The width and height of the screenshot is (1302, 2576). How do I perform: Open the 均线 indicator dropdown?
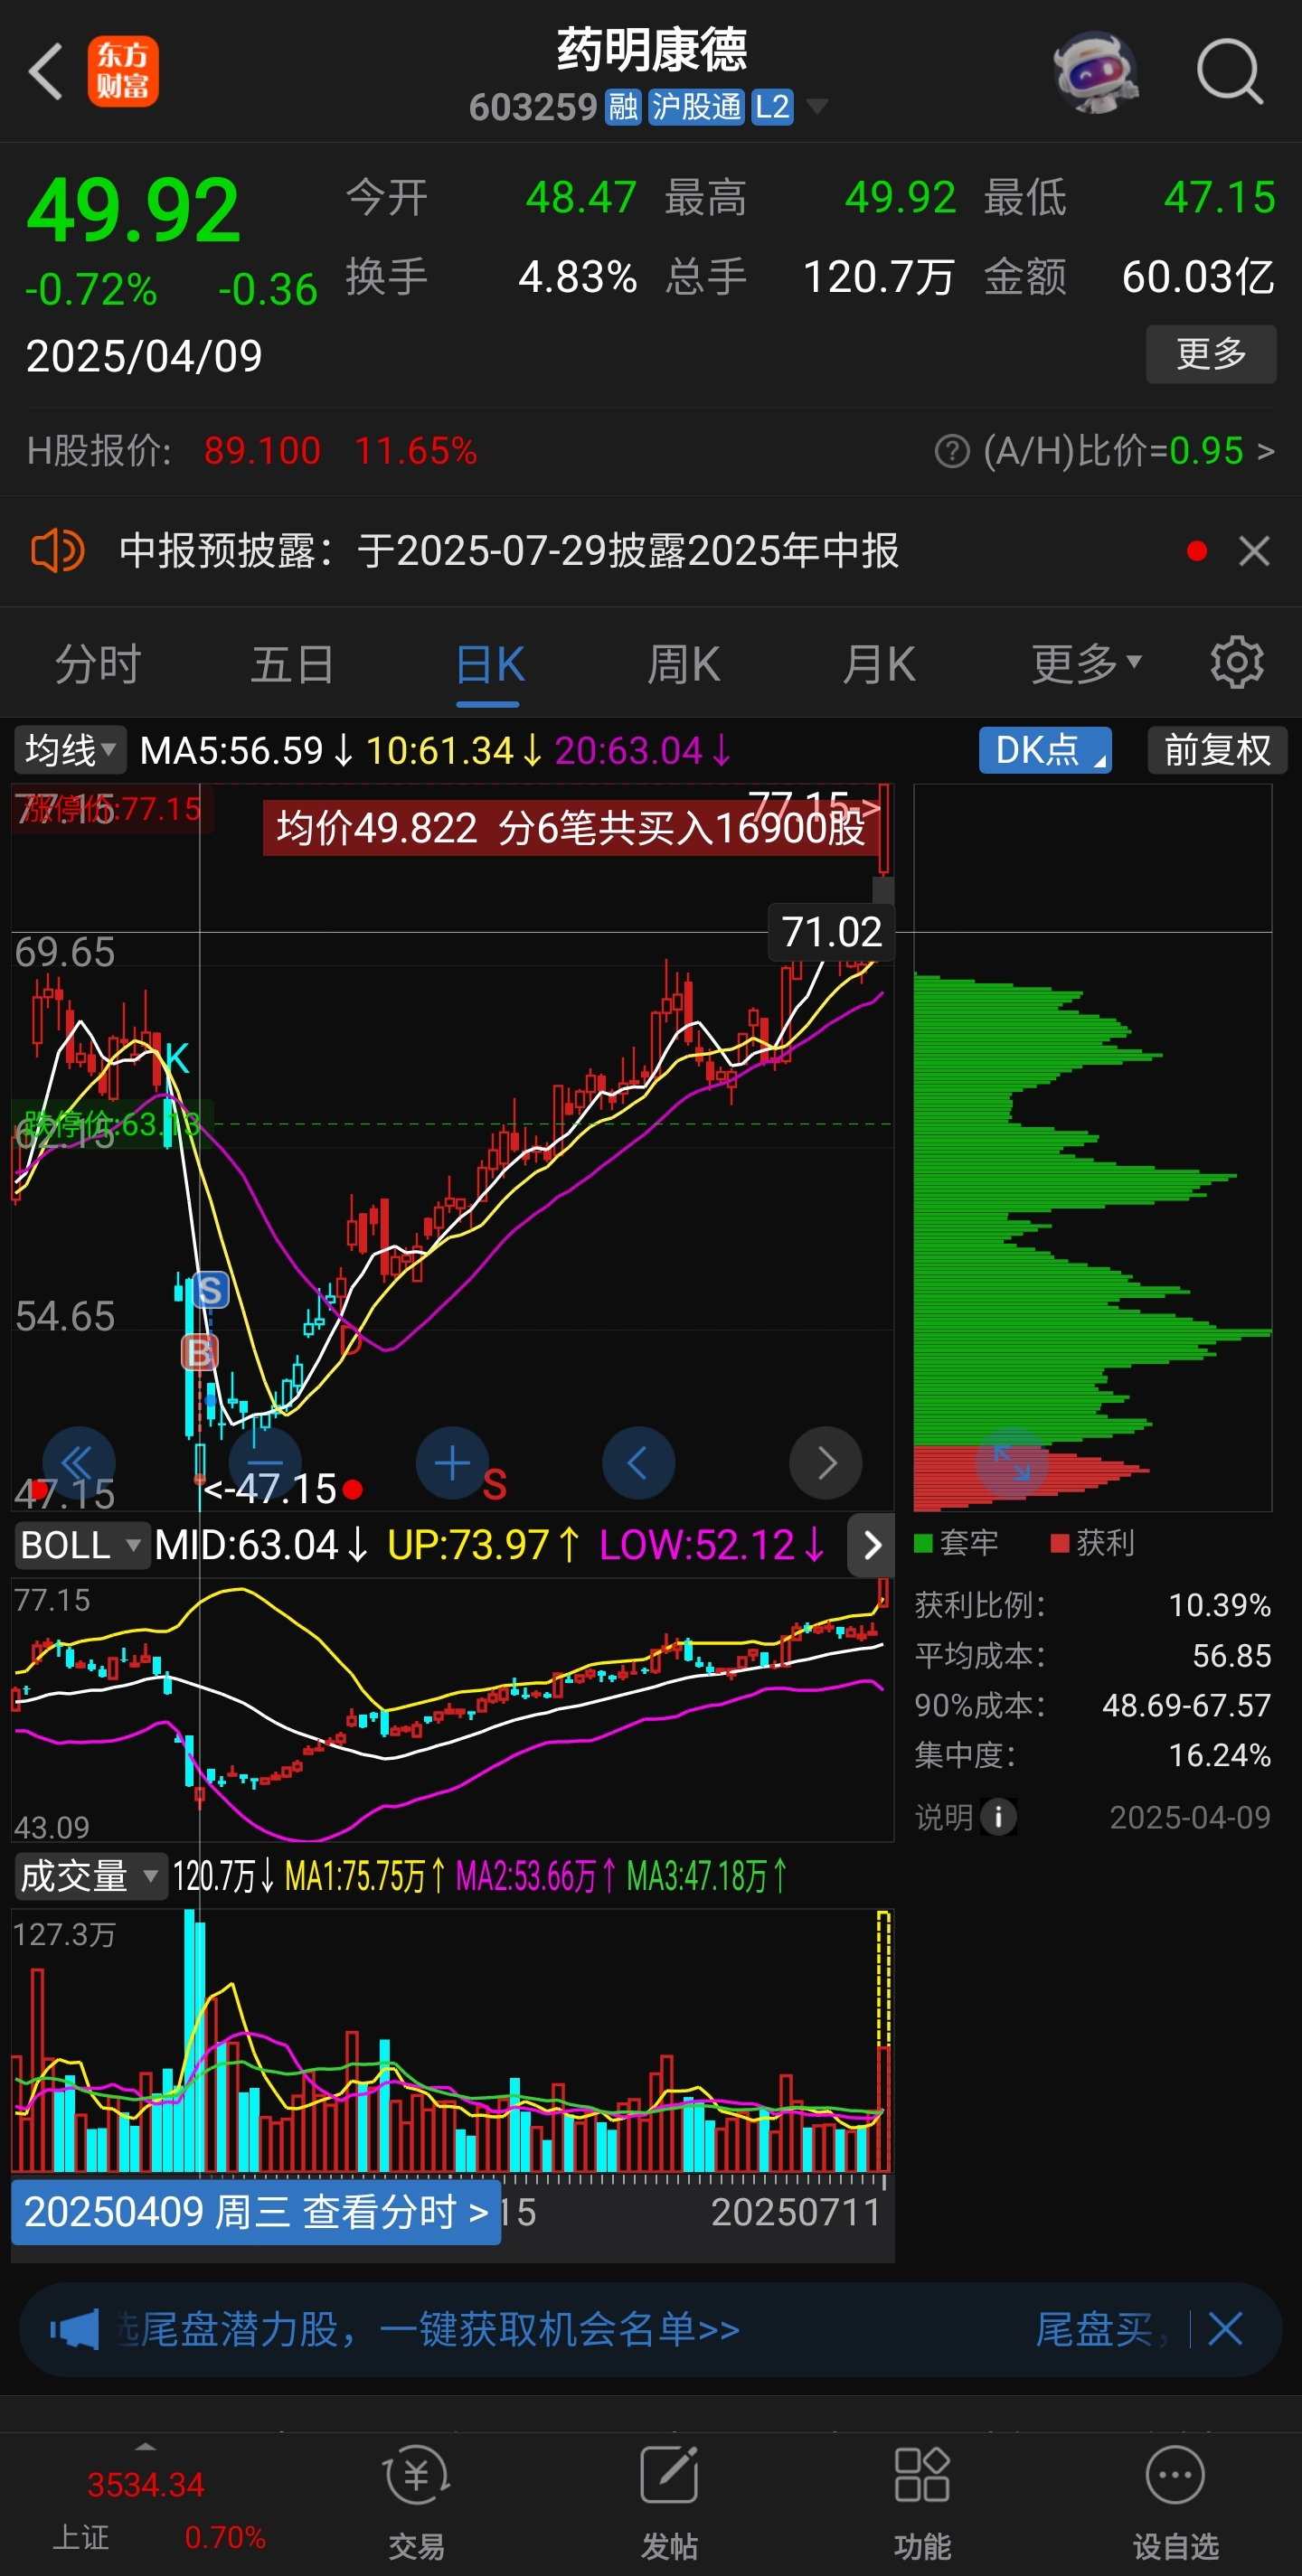click(x=70, y=750)
